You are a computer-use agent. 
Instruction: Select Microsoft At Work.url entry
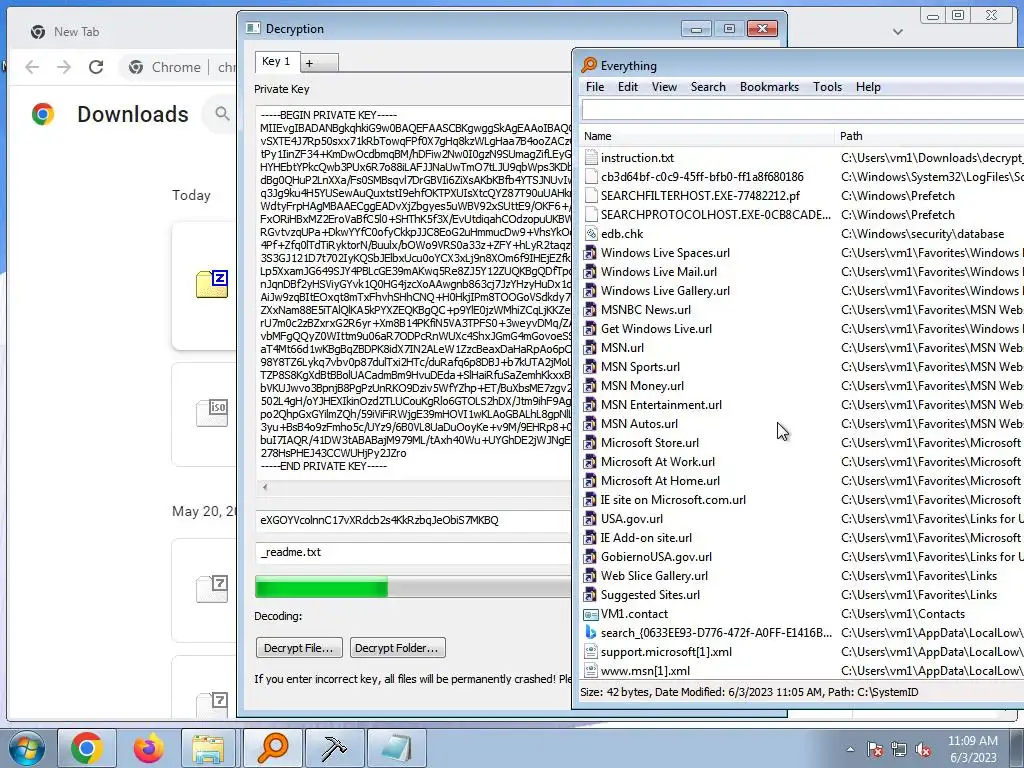658,462
